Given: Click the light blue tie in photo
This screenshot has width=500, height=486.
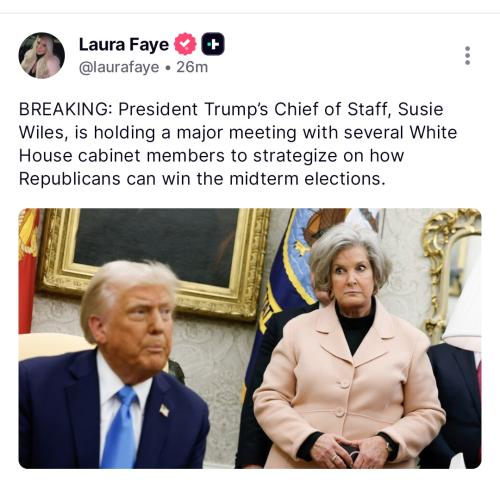Looking at the screenshot, I should click(121, 427).
